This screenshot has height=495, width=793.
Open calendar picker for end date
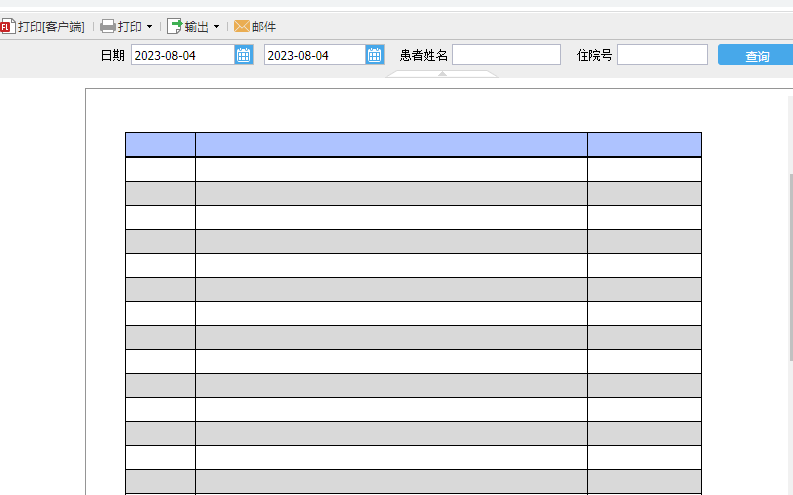click(375, 55)
